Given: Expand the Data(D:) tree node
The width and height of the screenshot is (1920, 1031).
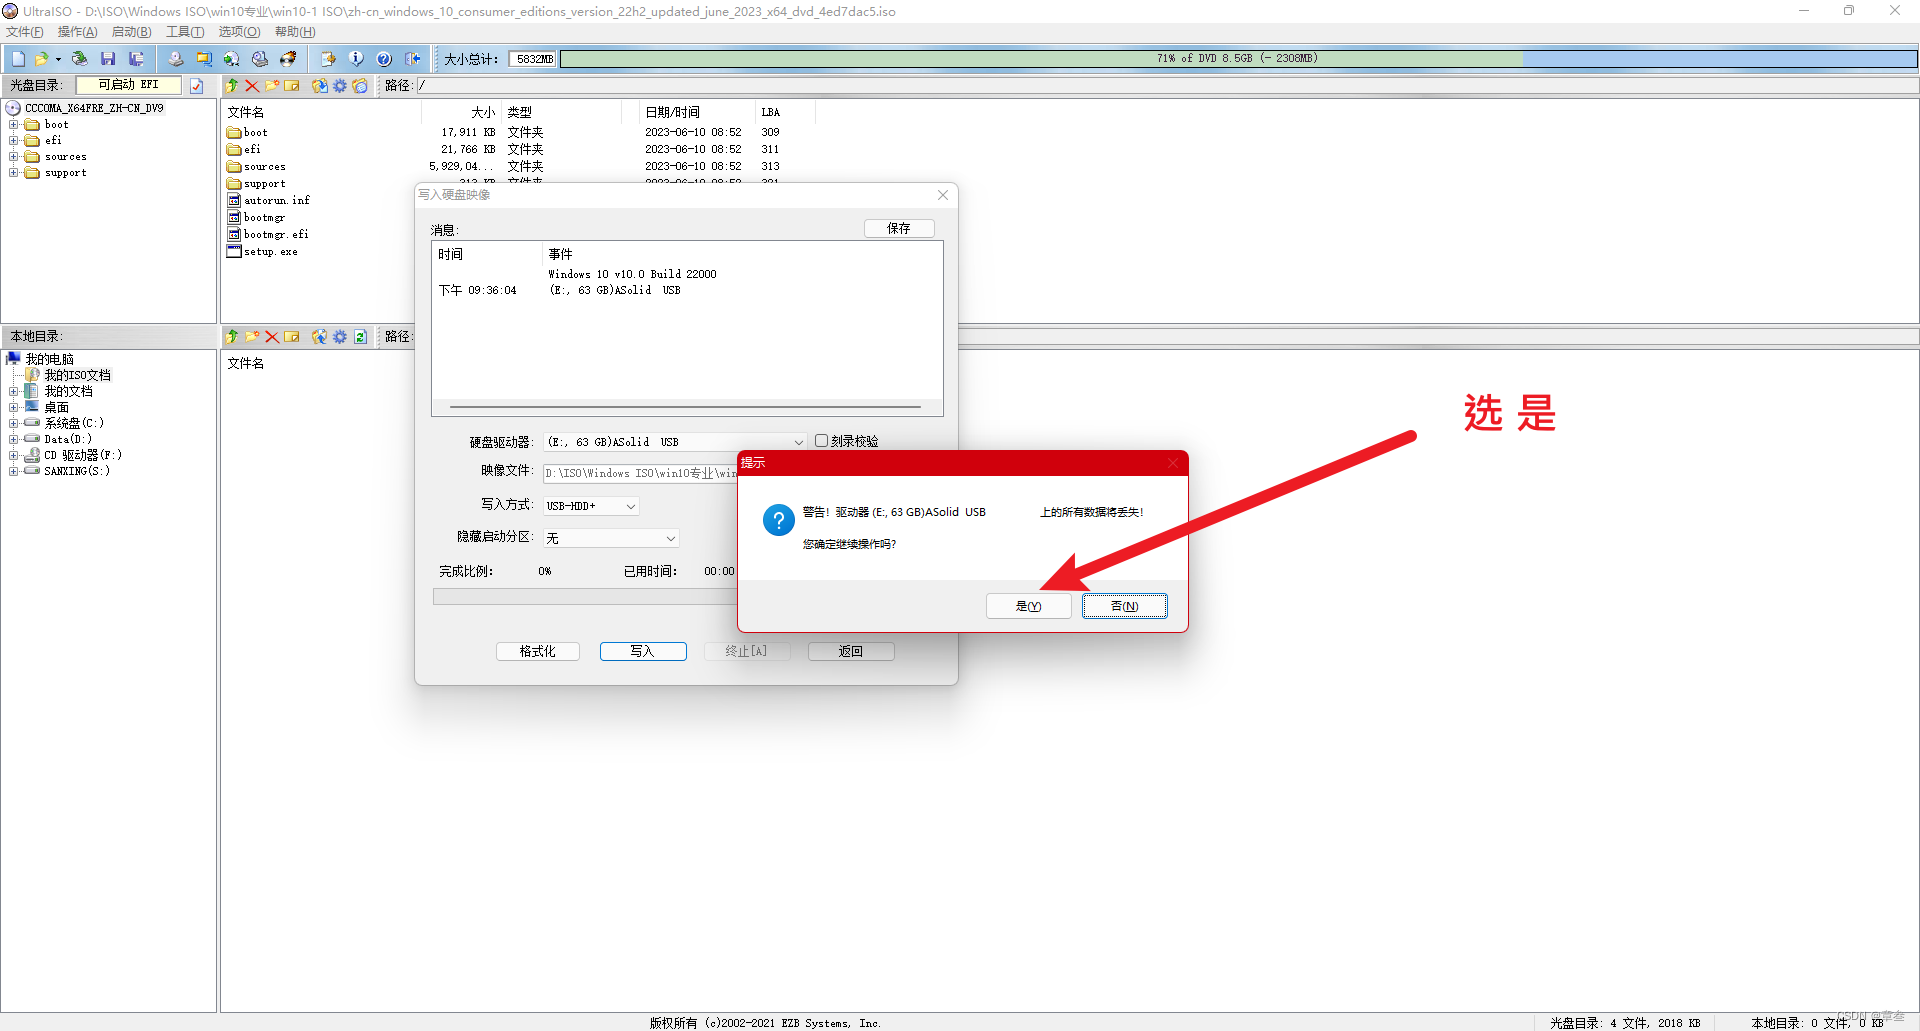Looking at the screenshot, I should pyautogui.click(x=14, y=439).
